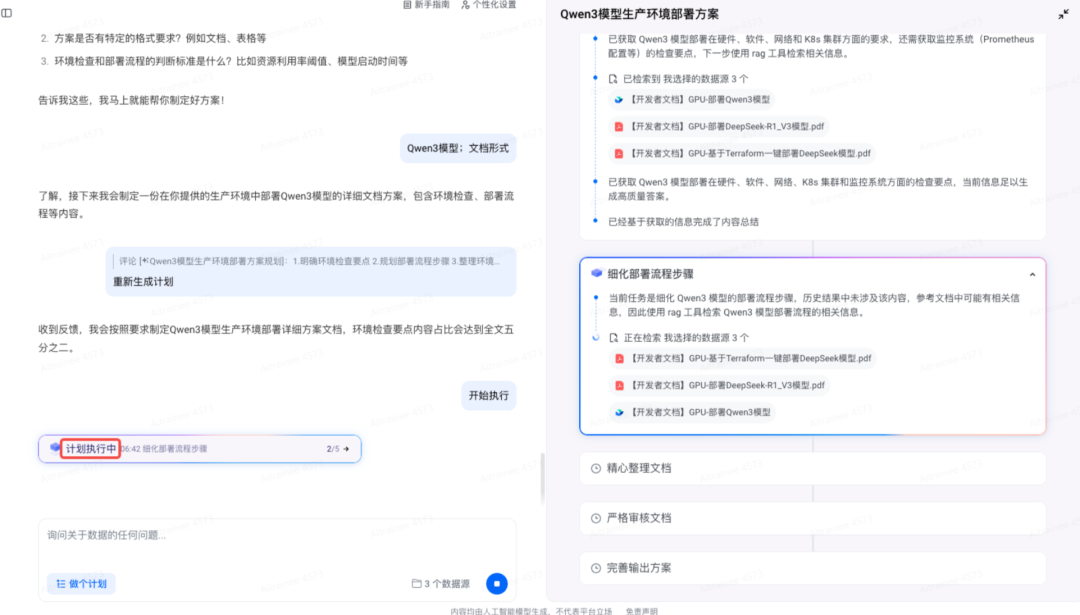Viewport: 1080px width, 615px height.
Task: Click the 计划执行中 status label
Action: 90,448
